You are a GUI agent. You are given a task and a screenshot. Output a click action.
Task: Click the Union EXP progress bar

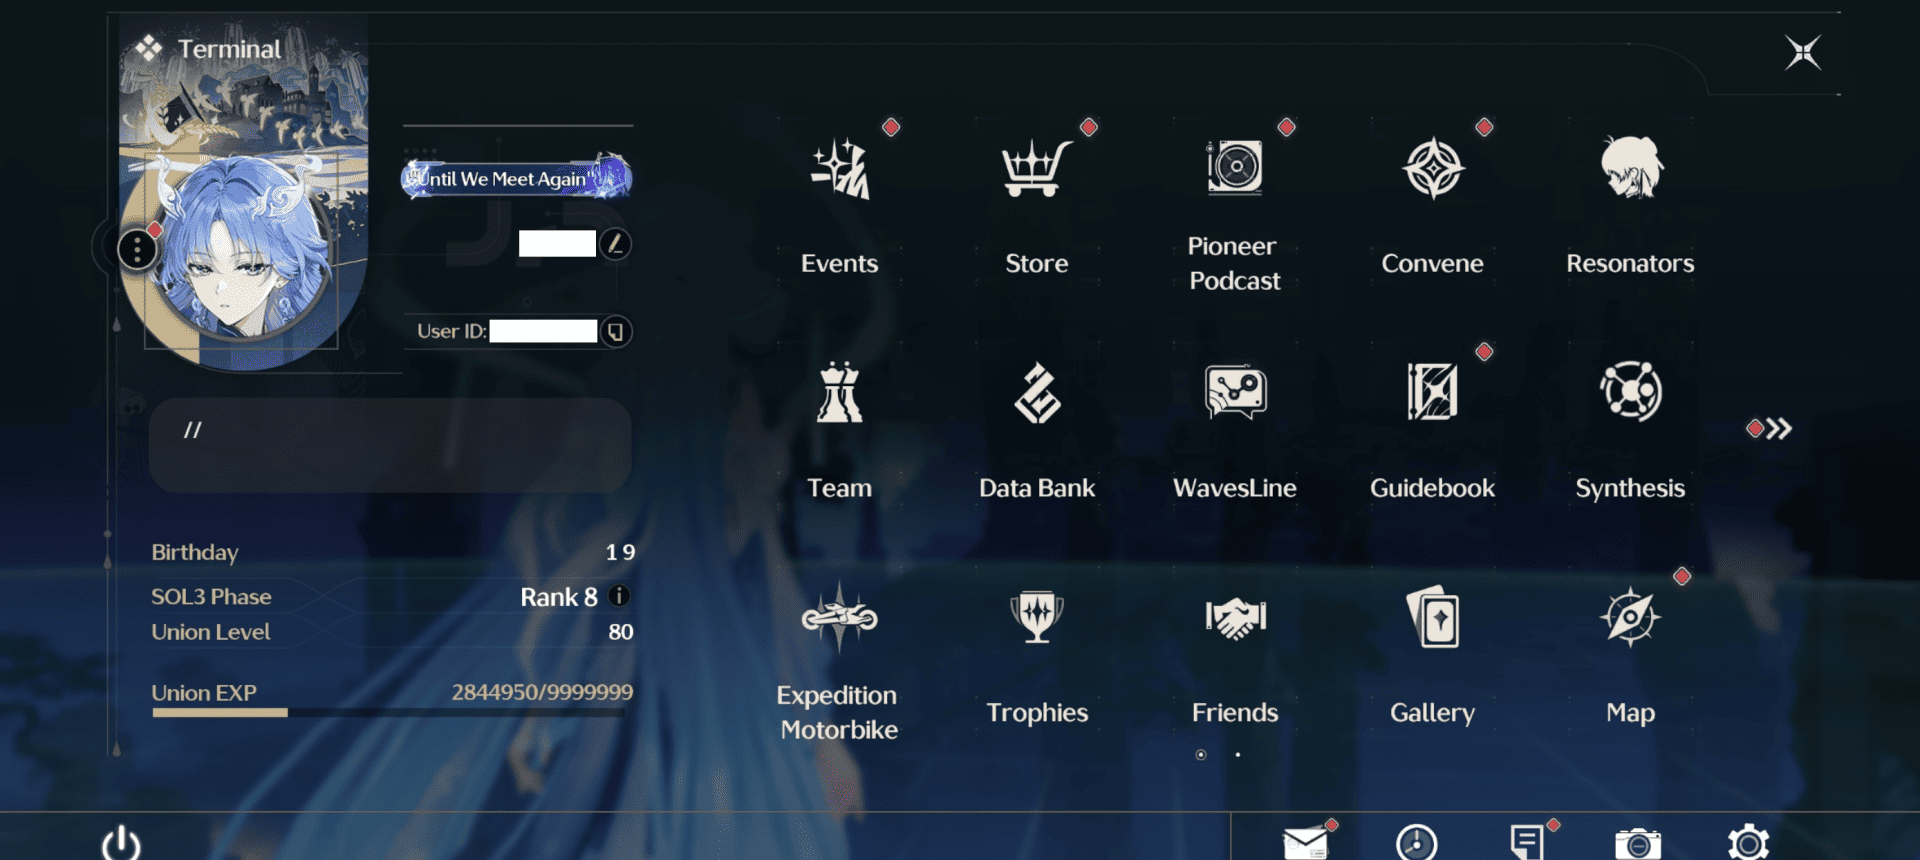coord(388,713)
